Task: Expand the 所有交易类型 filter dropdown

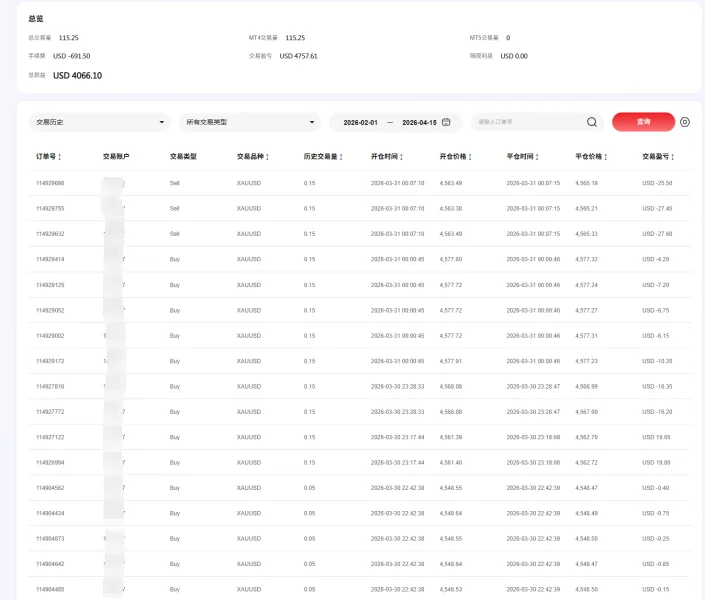Action: tap(249, 122)
